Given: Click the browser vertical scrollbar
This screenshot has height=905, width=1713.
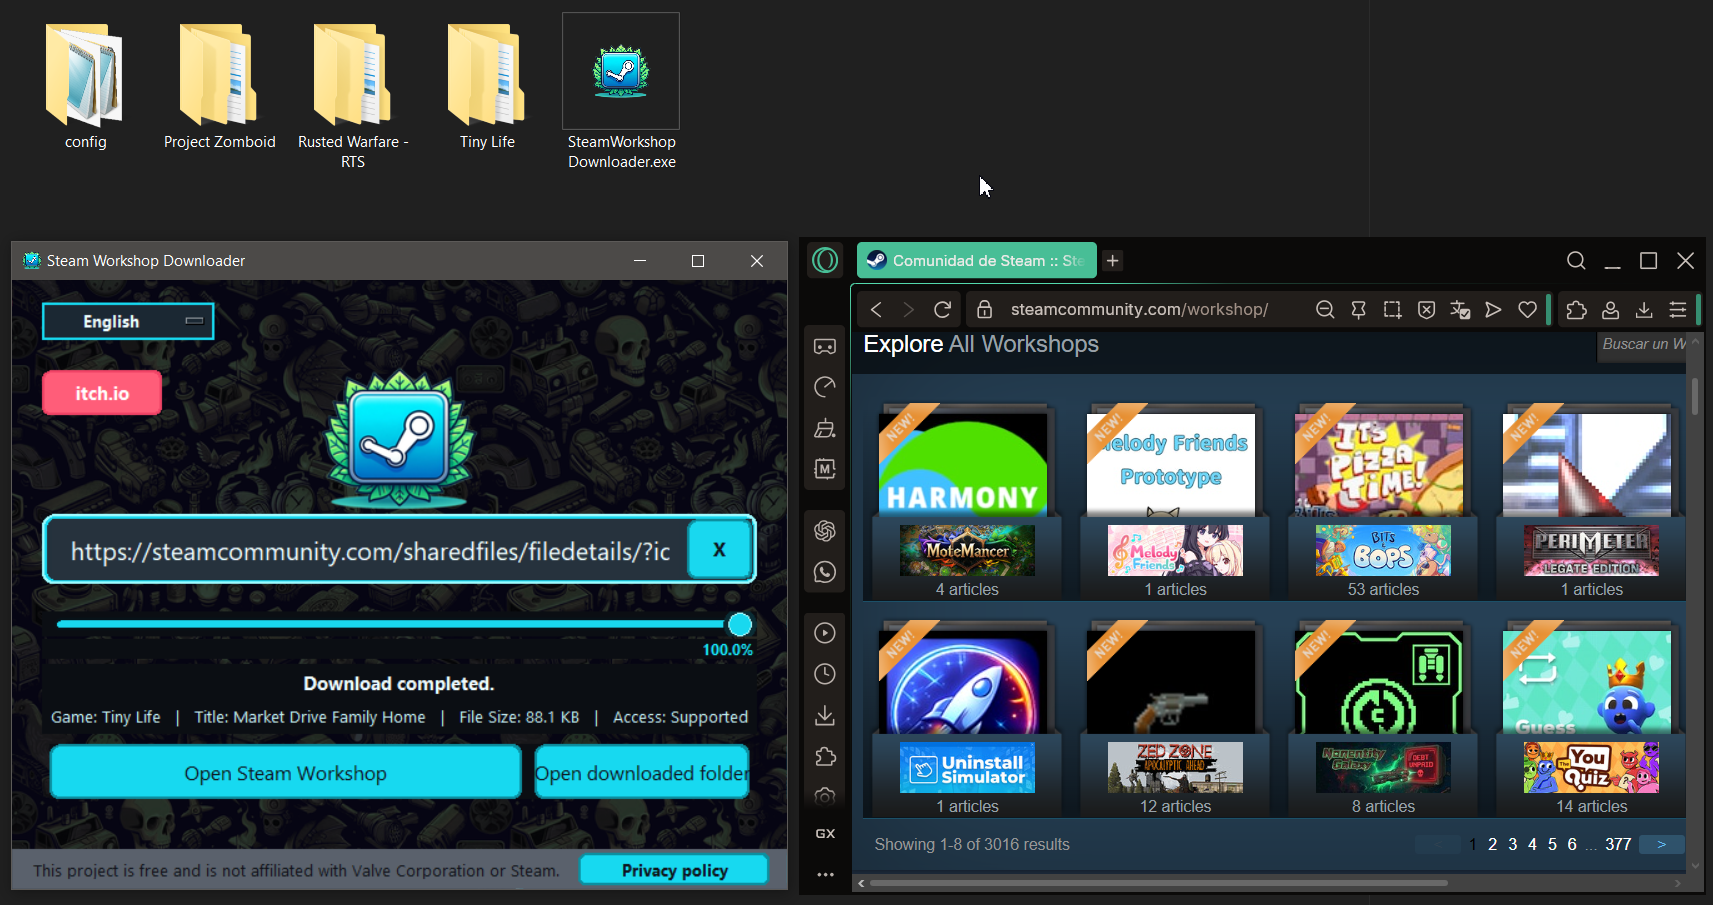Looking at the screenshot, I should [x=1694, y=395].
